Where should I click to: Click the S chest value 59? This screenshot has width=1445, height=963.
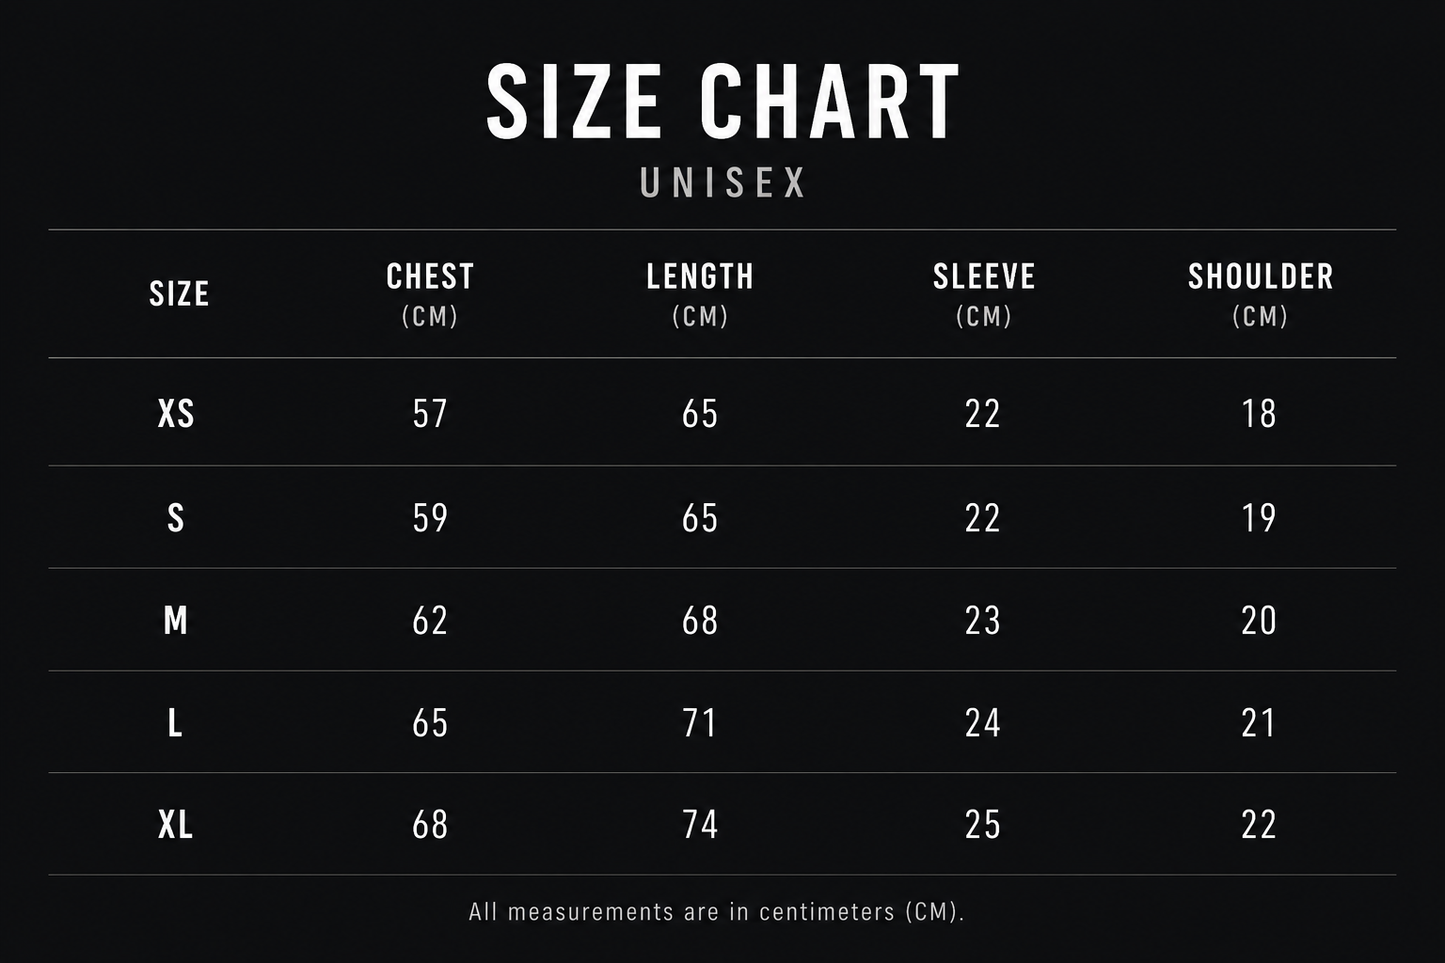point(430,518)
